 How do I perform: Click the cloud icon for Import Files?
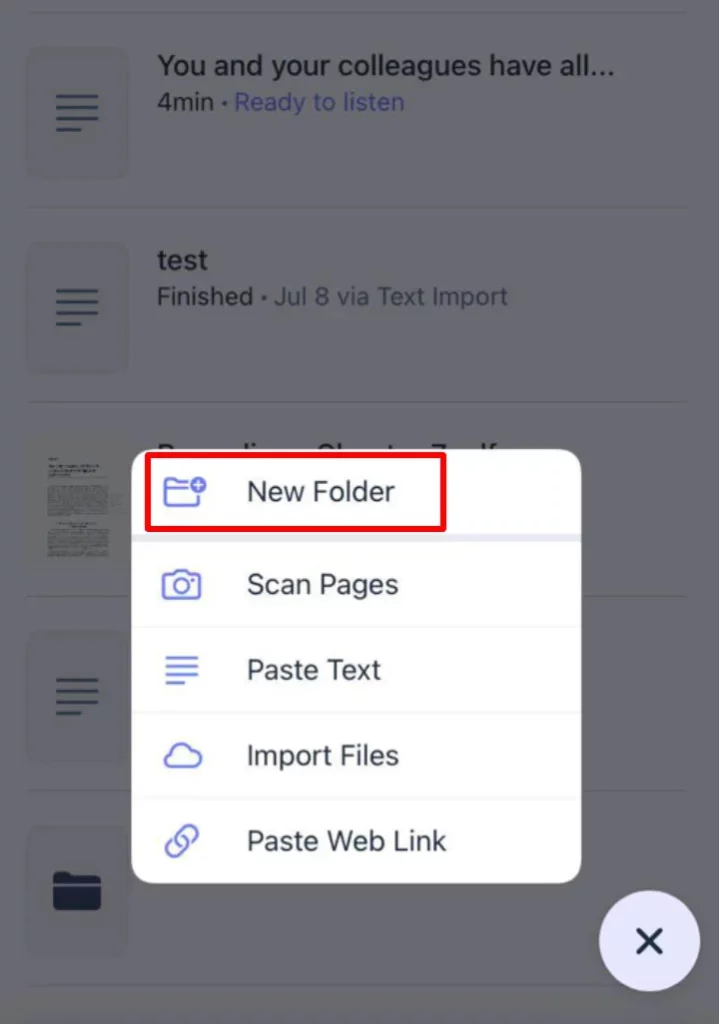(x=182, y=756)
